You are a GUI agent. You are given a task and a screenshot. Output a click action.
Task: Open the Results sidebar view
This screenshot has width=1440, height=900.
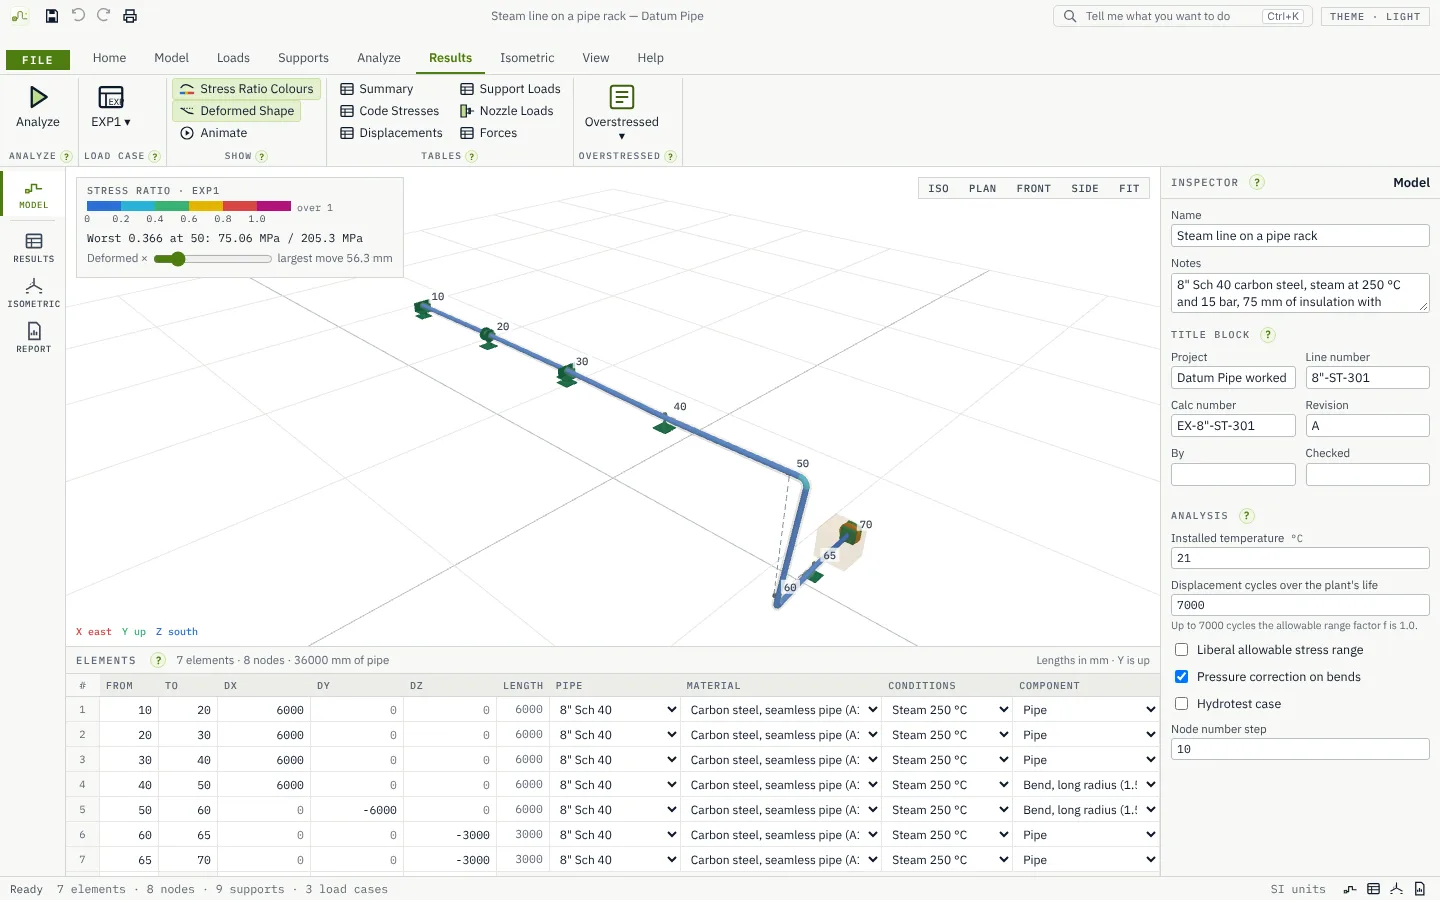pyautogui.click(x=33, y=248)
